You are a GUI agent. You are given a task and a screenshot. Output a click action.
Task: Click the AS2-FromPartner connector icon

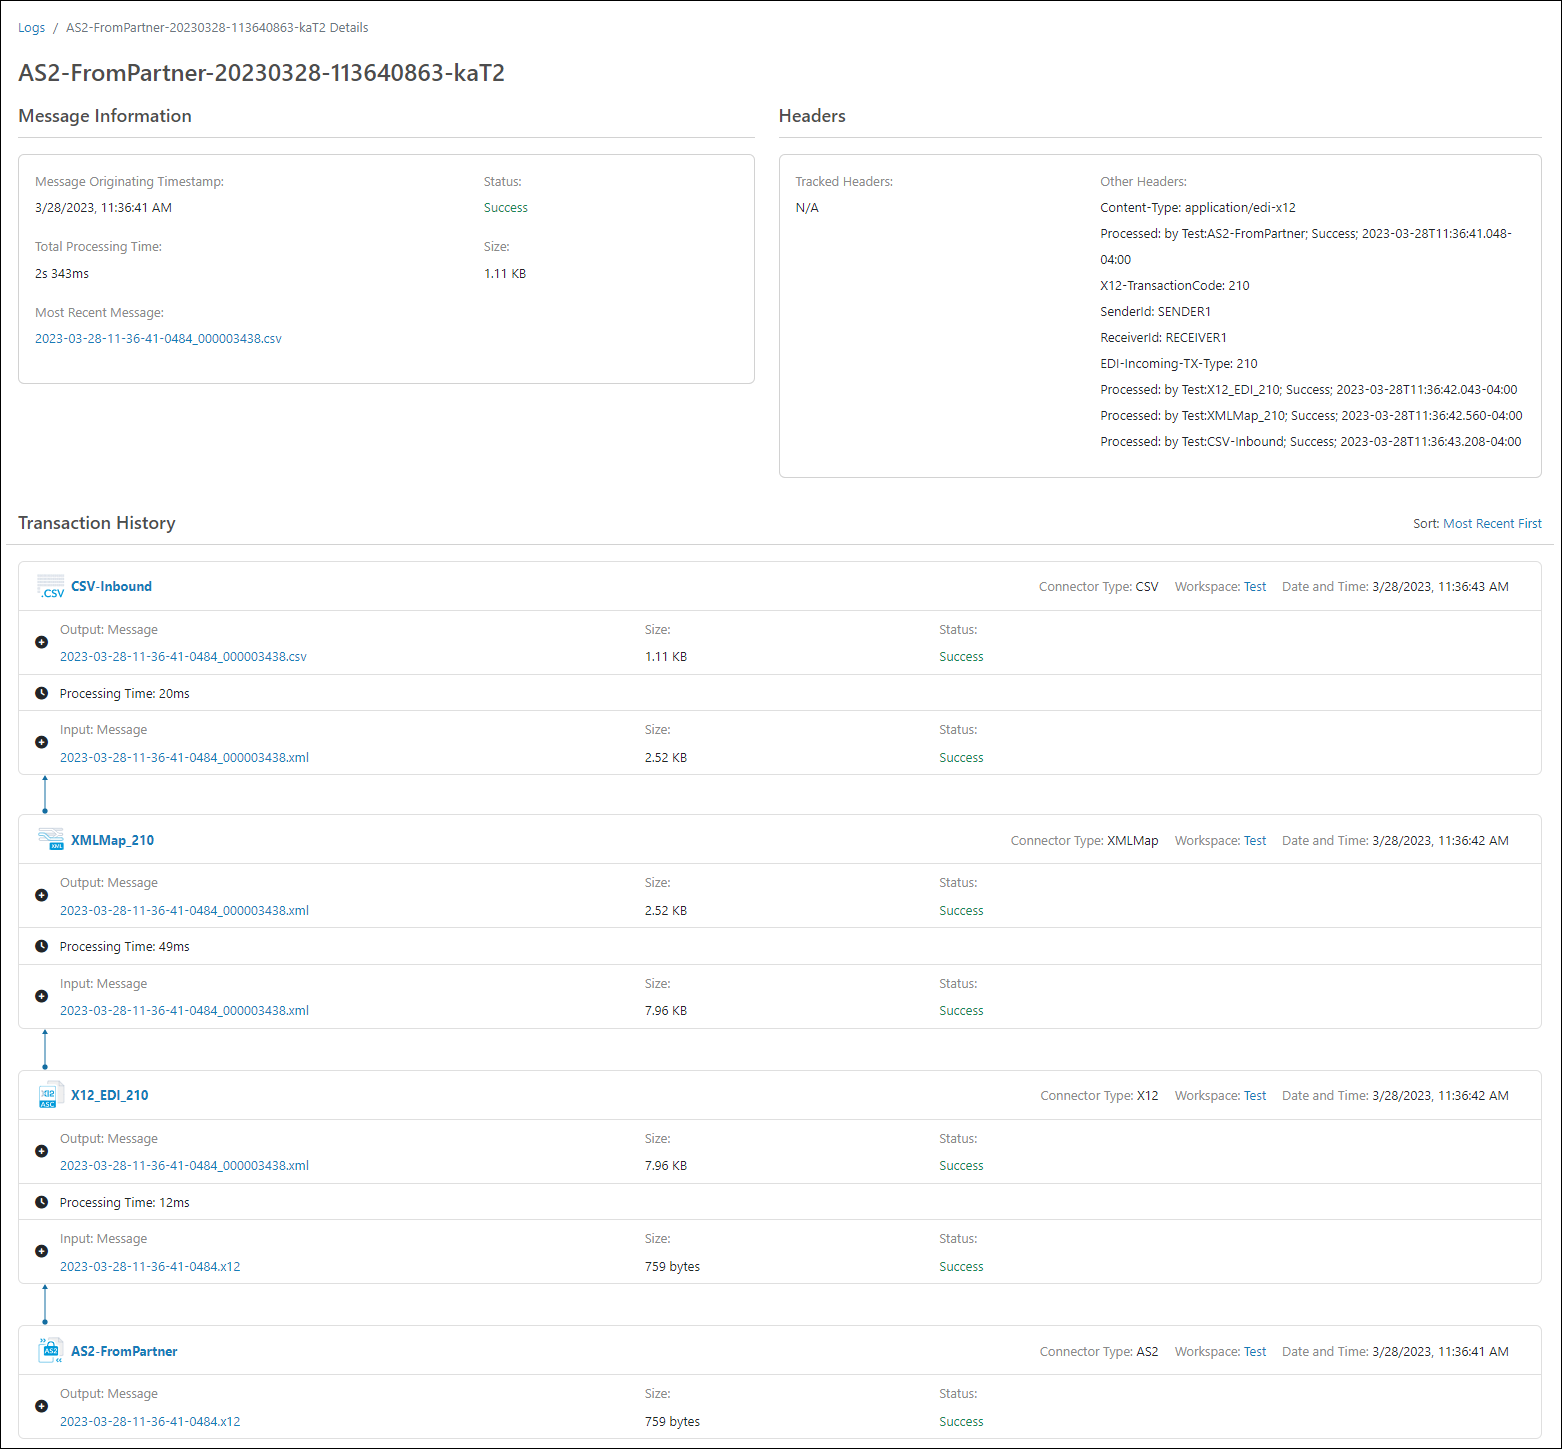(x=50, y=1351)
